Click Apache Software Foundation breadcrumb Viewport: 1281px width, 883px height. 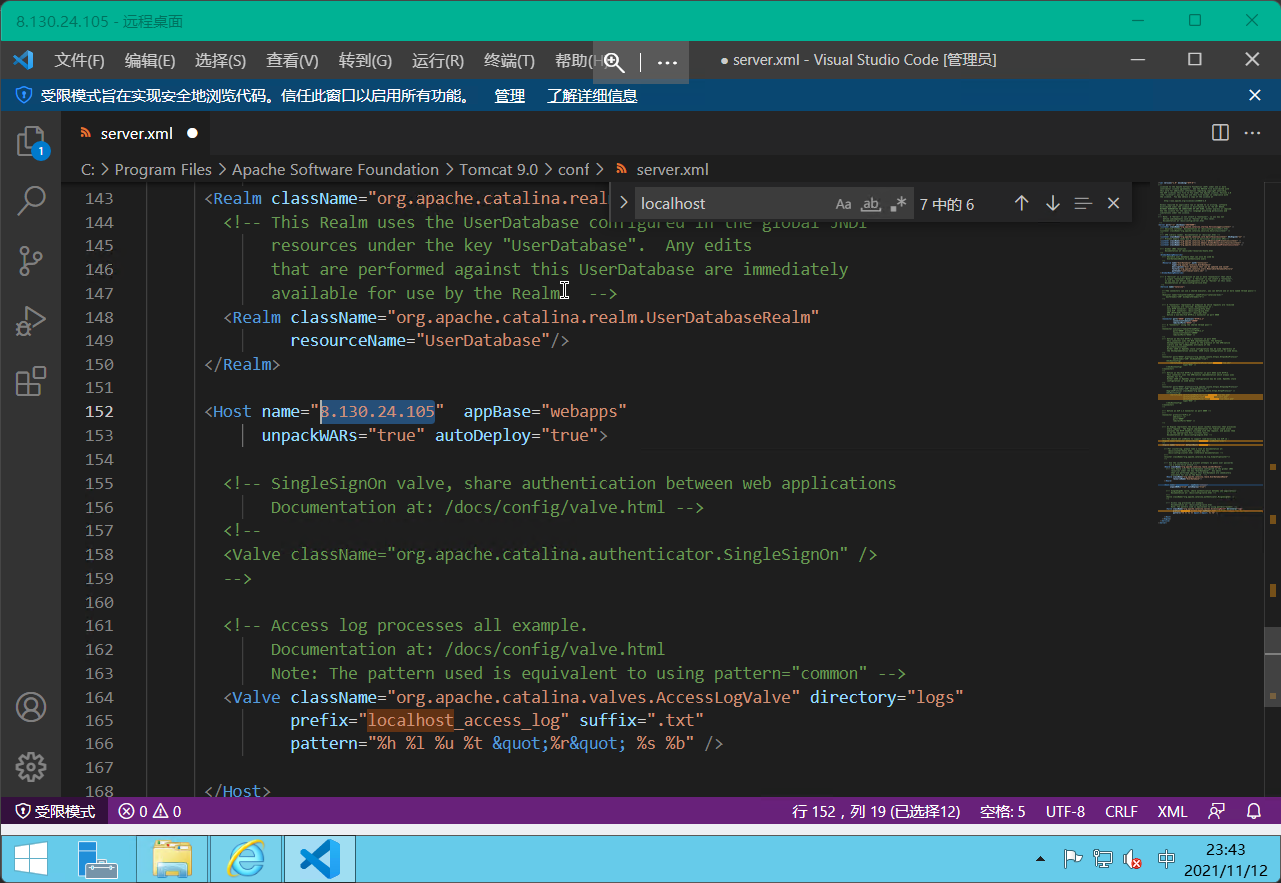335,170
